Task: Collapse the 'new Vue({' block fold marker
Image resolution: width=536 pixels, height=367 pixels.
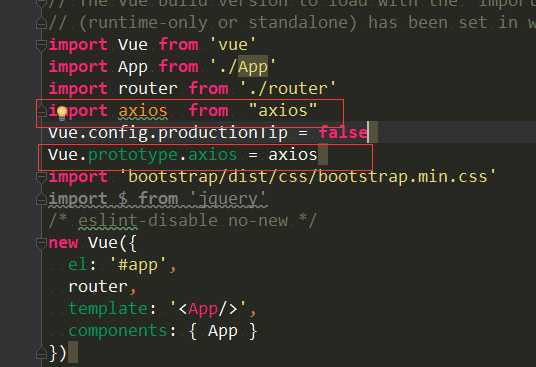Action: coord(41,243)
